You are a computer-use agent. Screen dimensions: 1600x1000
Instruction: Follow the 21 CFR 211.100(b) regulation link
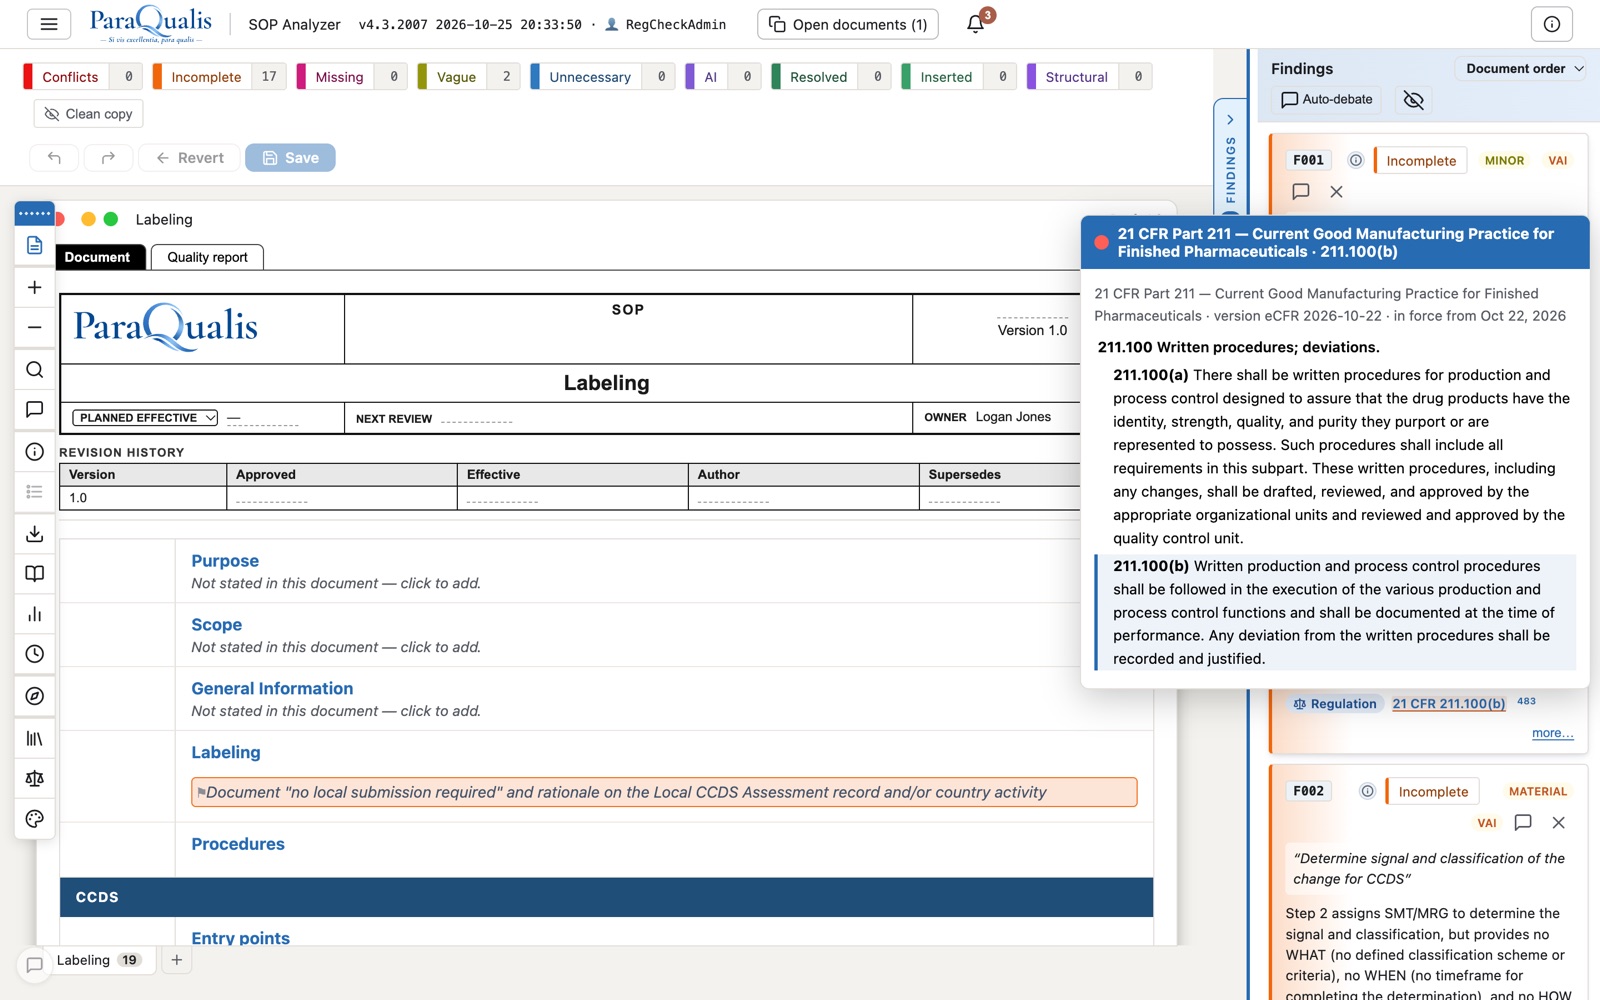1448,704
